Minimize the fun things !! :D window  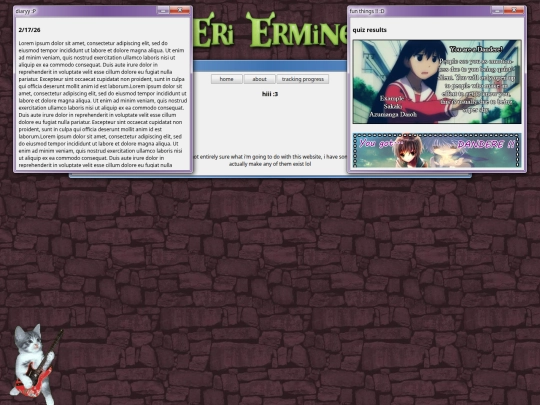[497, 10]
